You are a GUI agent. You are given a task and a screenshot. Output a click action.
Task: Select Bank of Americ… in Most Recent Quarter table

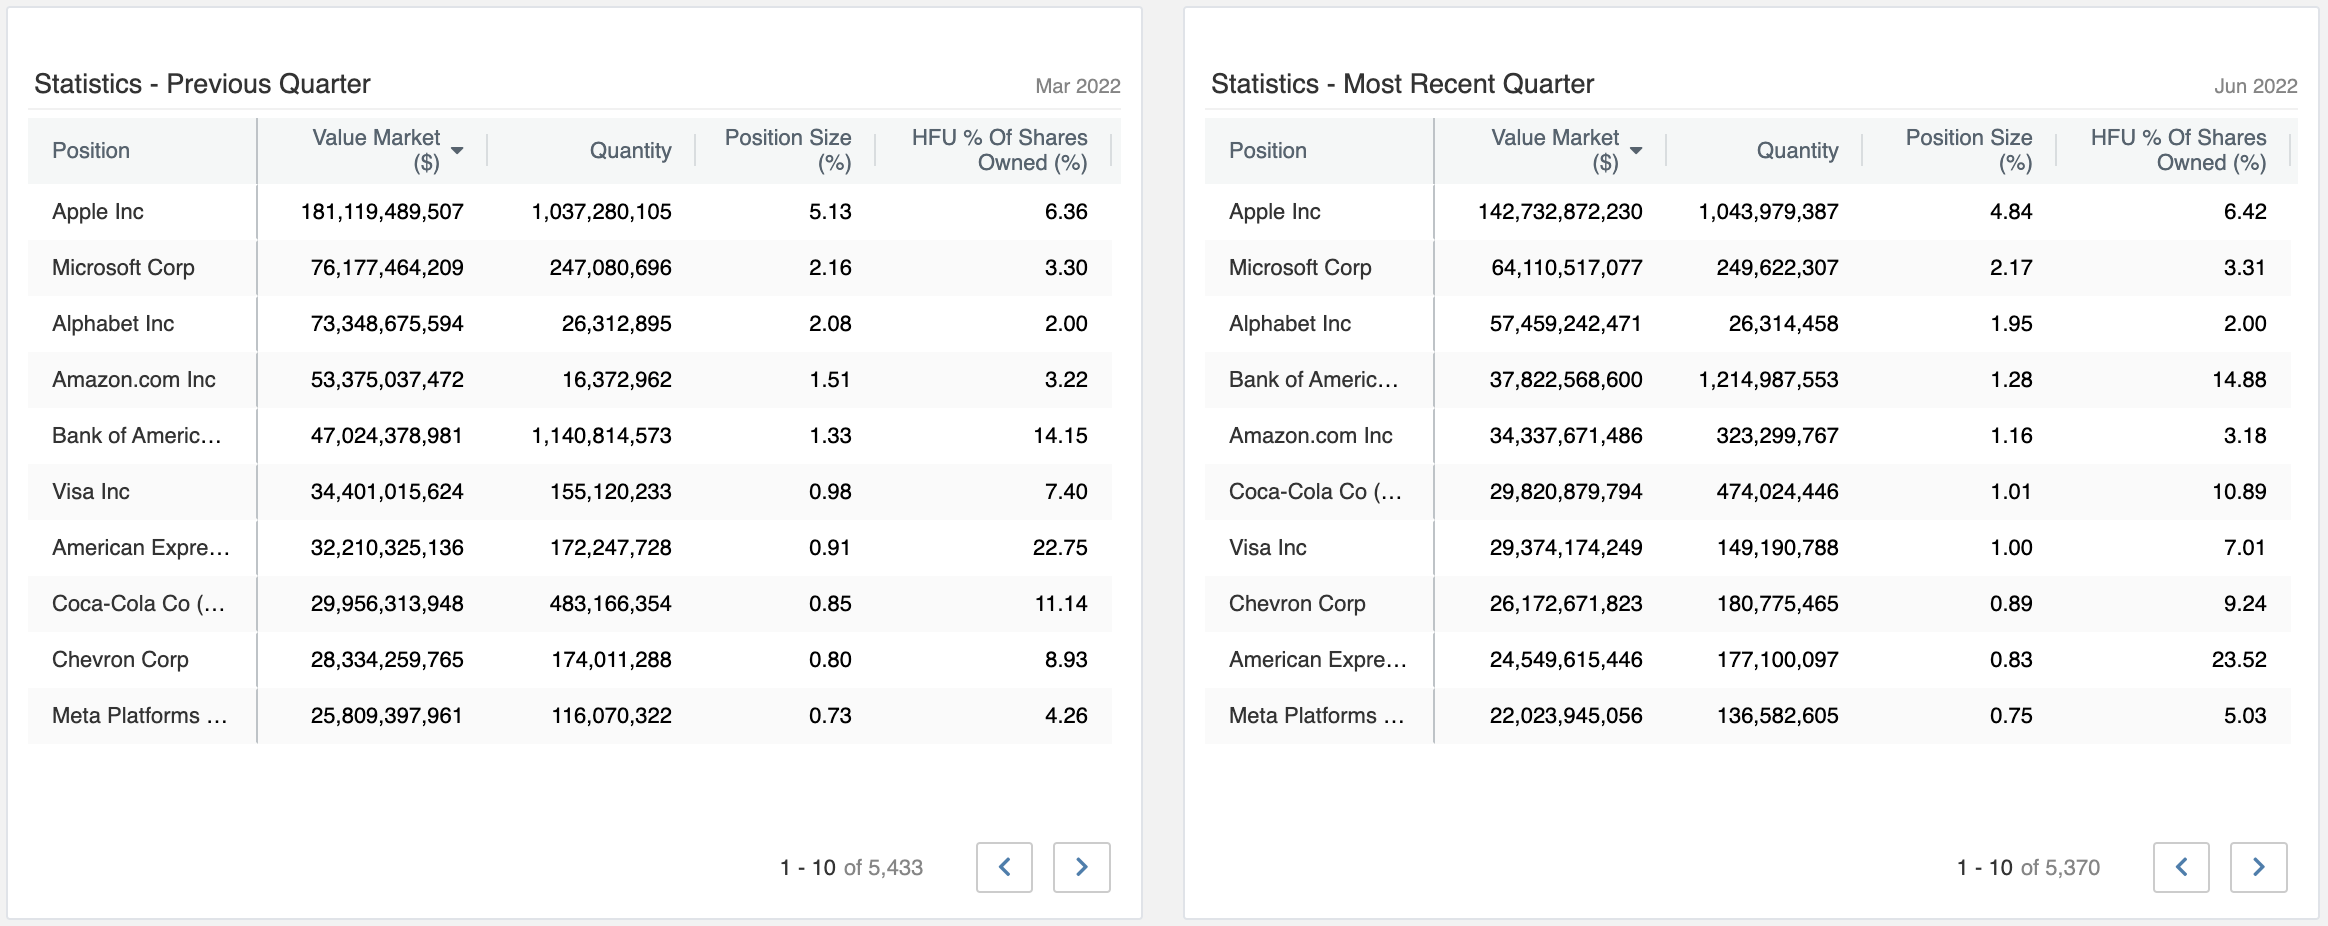[x=1314, y=380]
